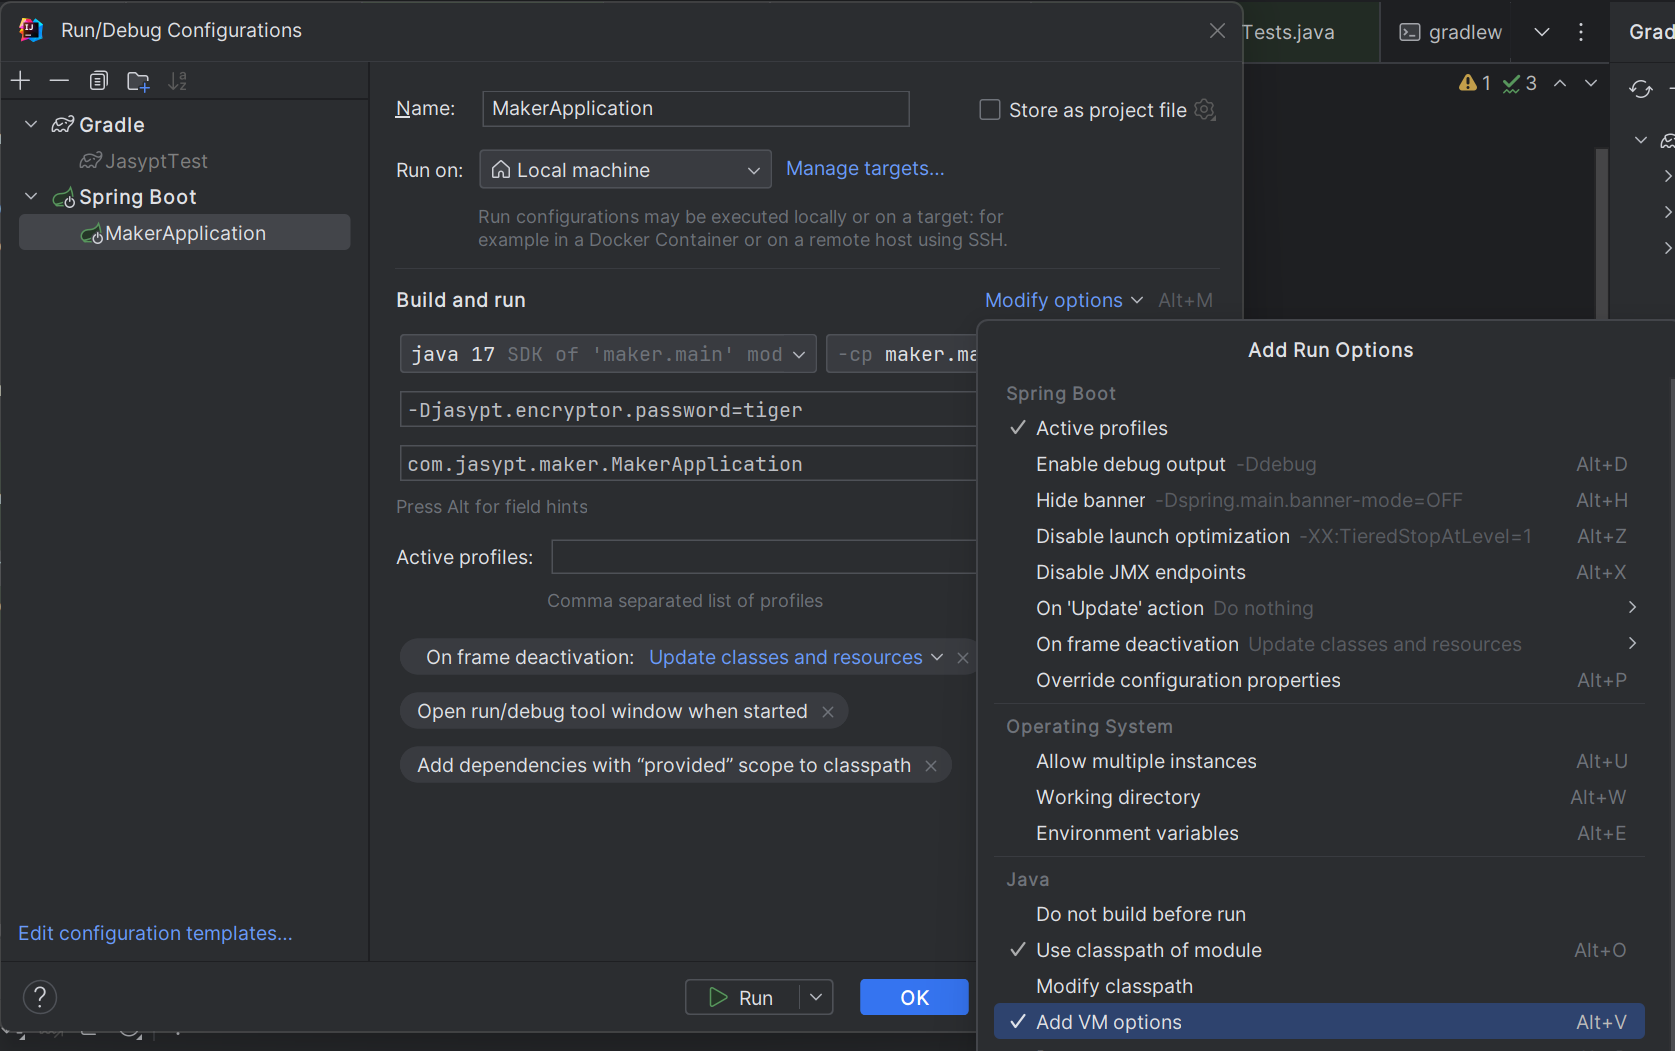Open the three-dots more actions menu
The height and width of the screenshot is (1051, 1675).
pos(1581,32)
